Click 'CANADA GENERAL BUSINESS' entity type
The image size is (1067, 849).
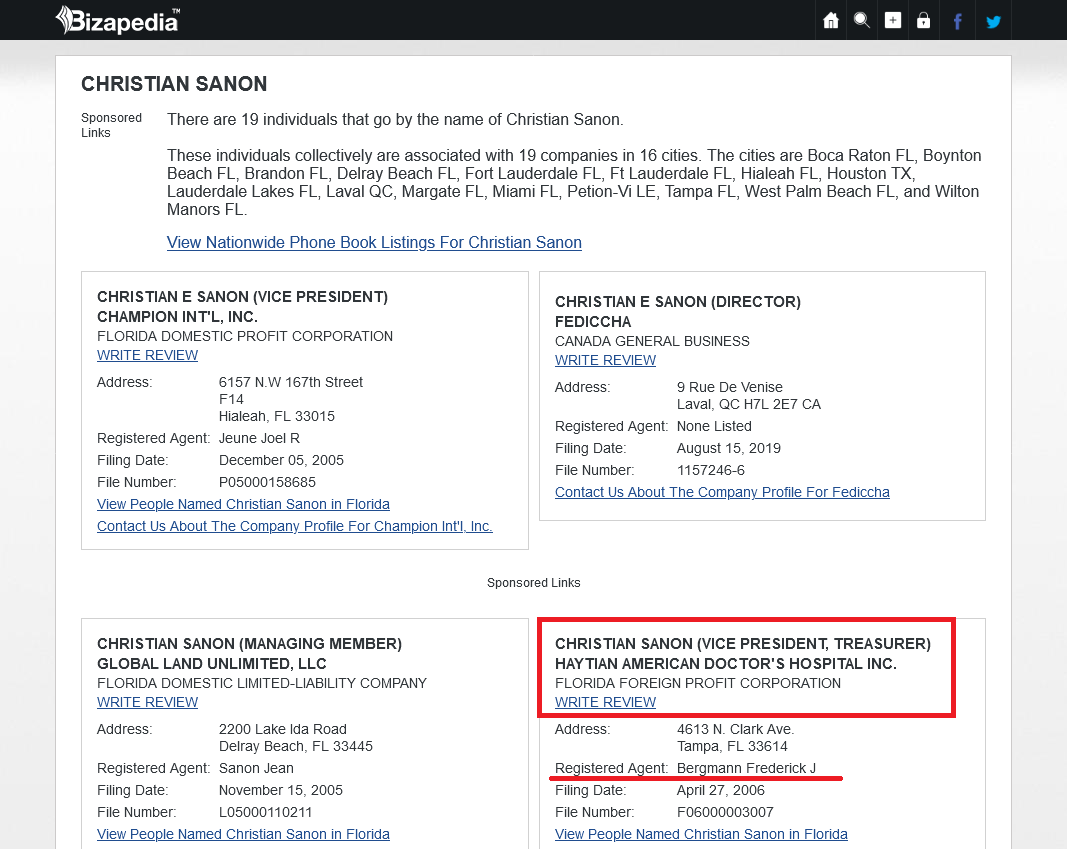click(x=653, y=341)
